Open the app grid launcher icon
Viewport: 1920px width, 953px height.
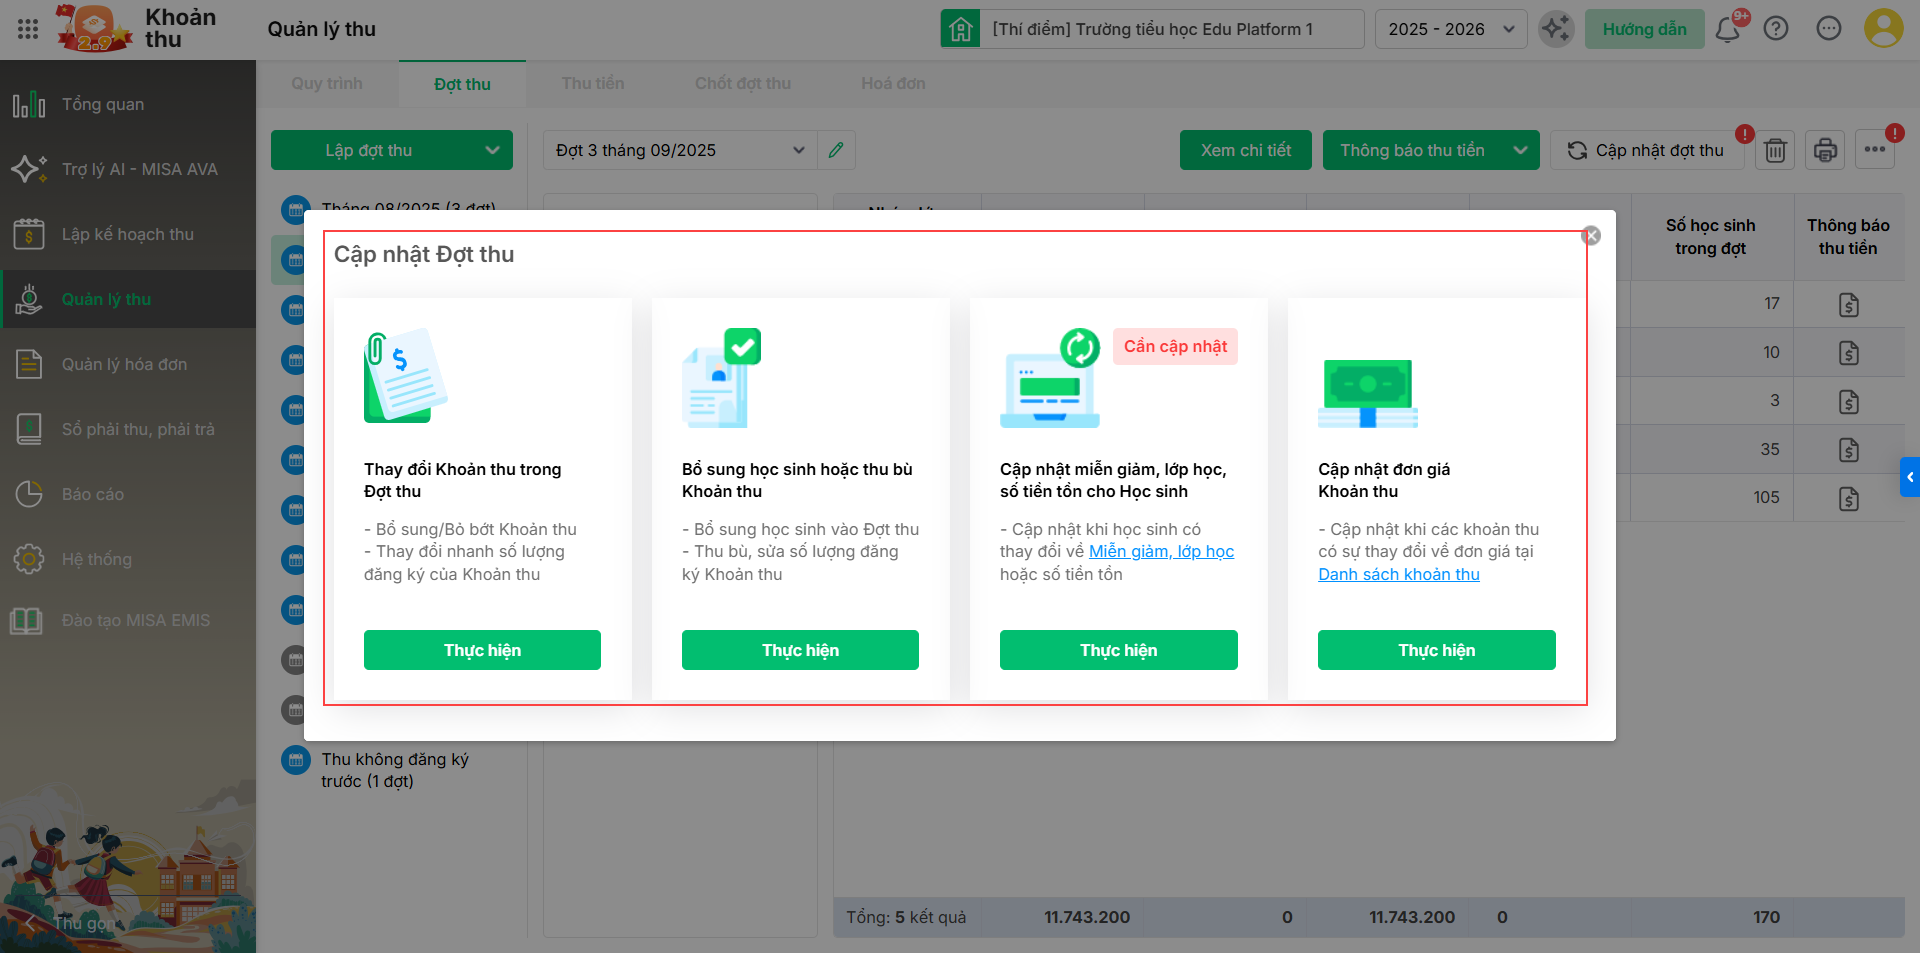(28, 29)
